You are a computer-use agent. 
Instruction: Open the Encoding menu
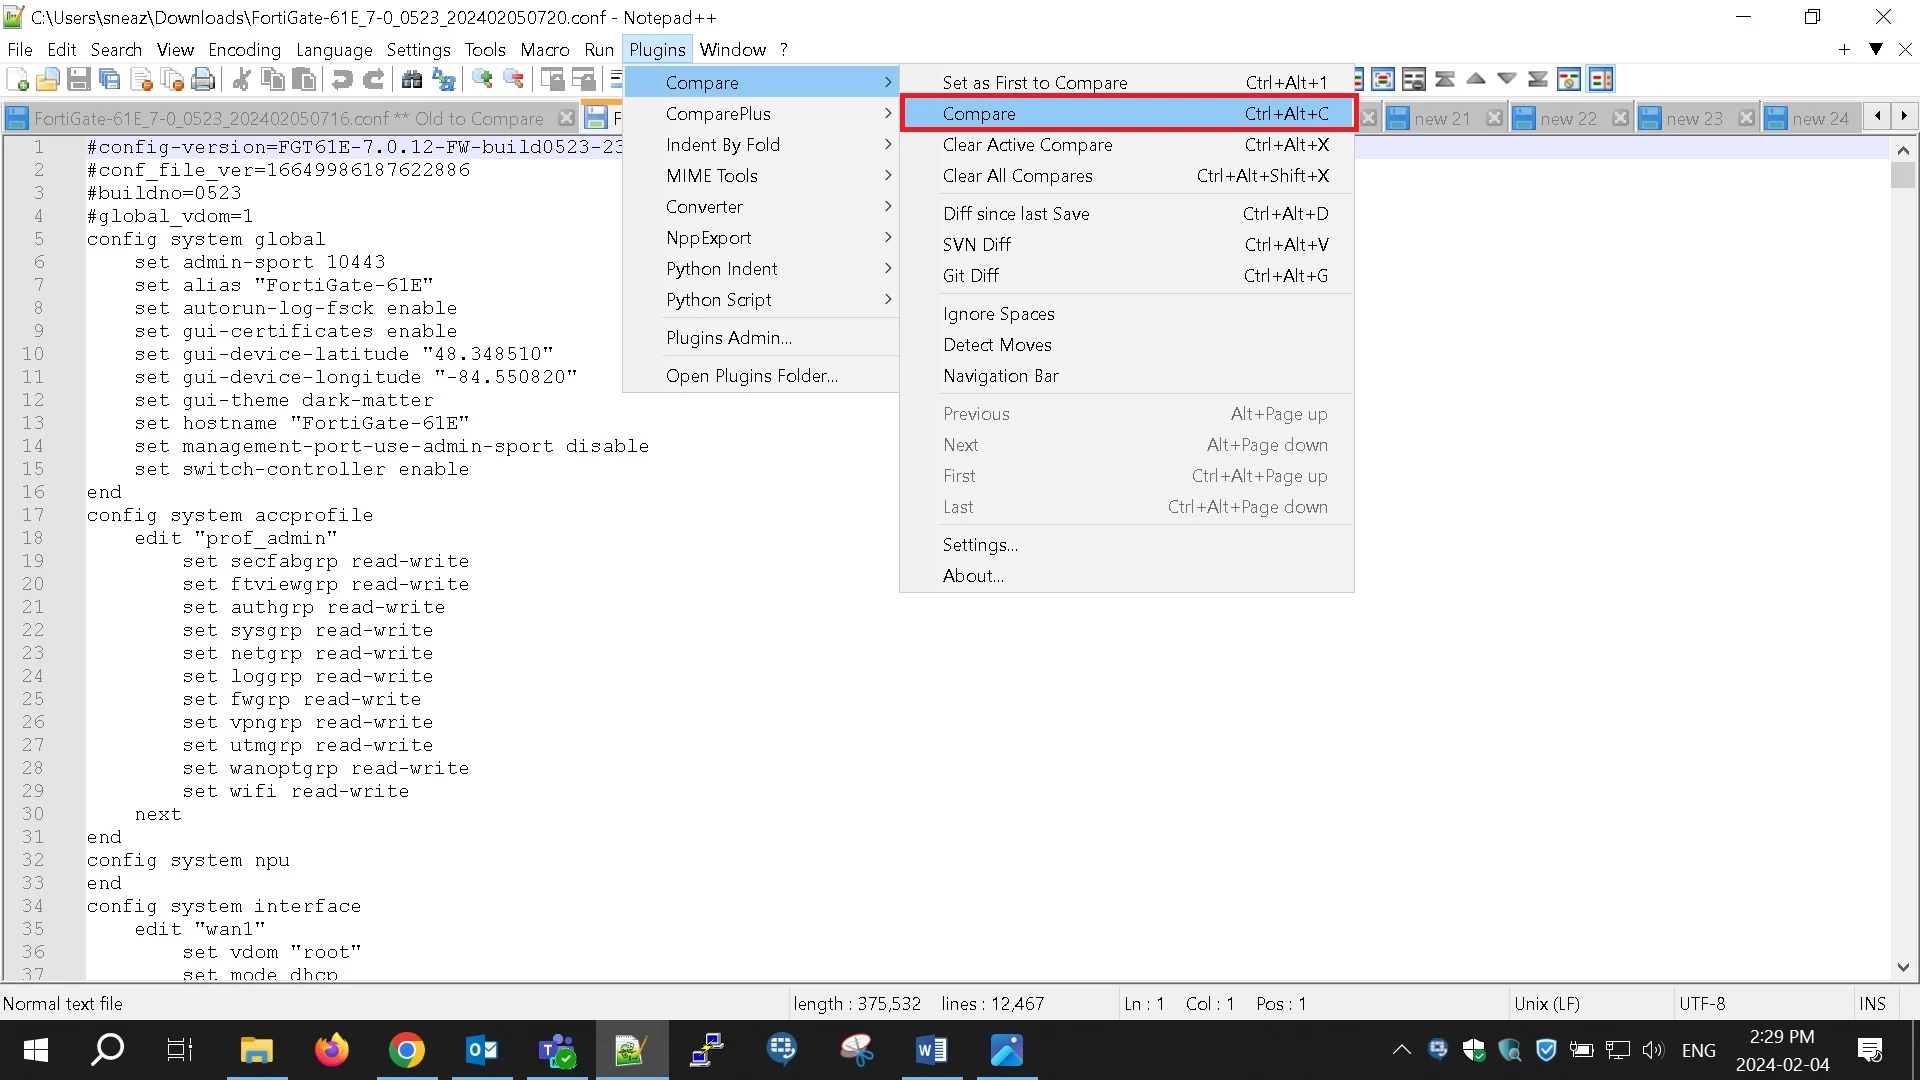244,50
